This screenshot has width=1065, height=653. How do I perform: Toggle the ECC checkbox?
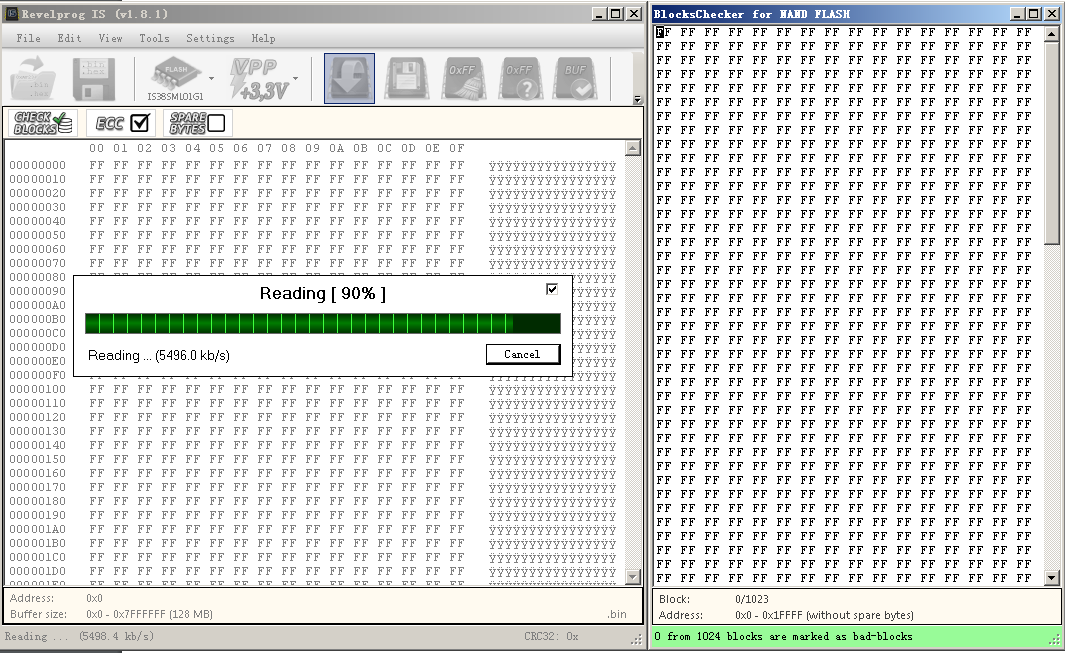pyautogui.click(x=140, y=123)
